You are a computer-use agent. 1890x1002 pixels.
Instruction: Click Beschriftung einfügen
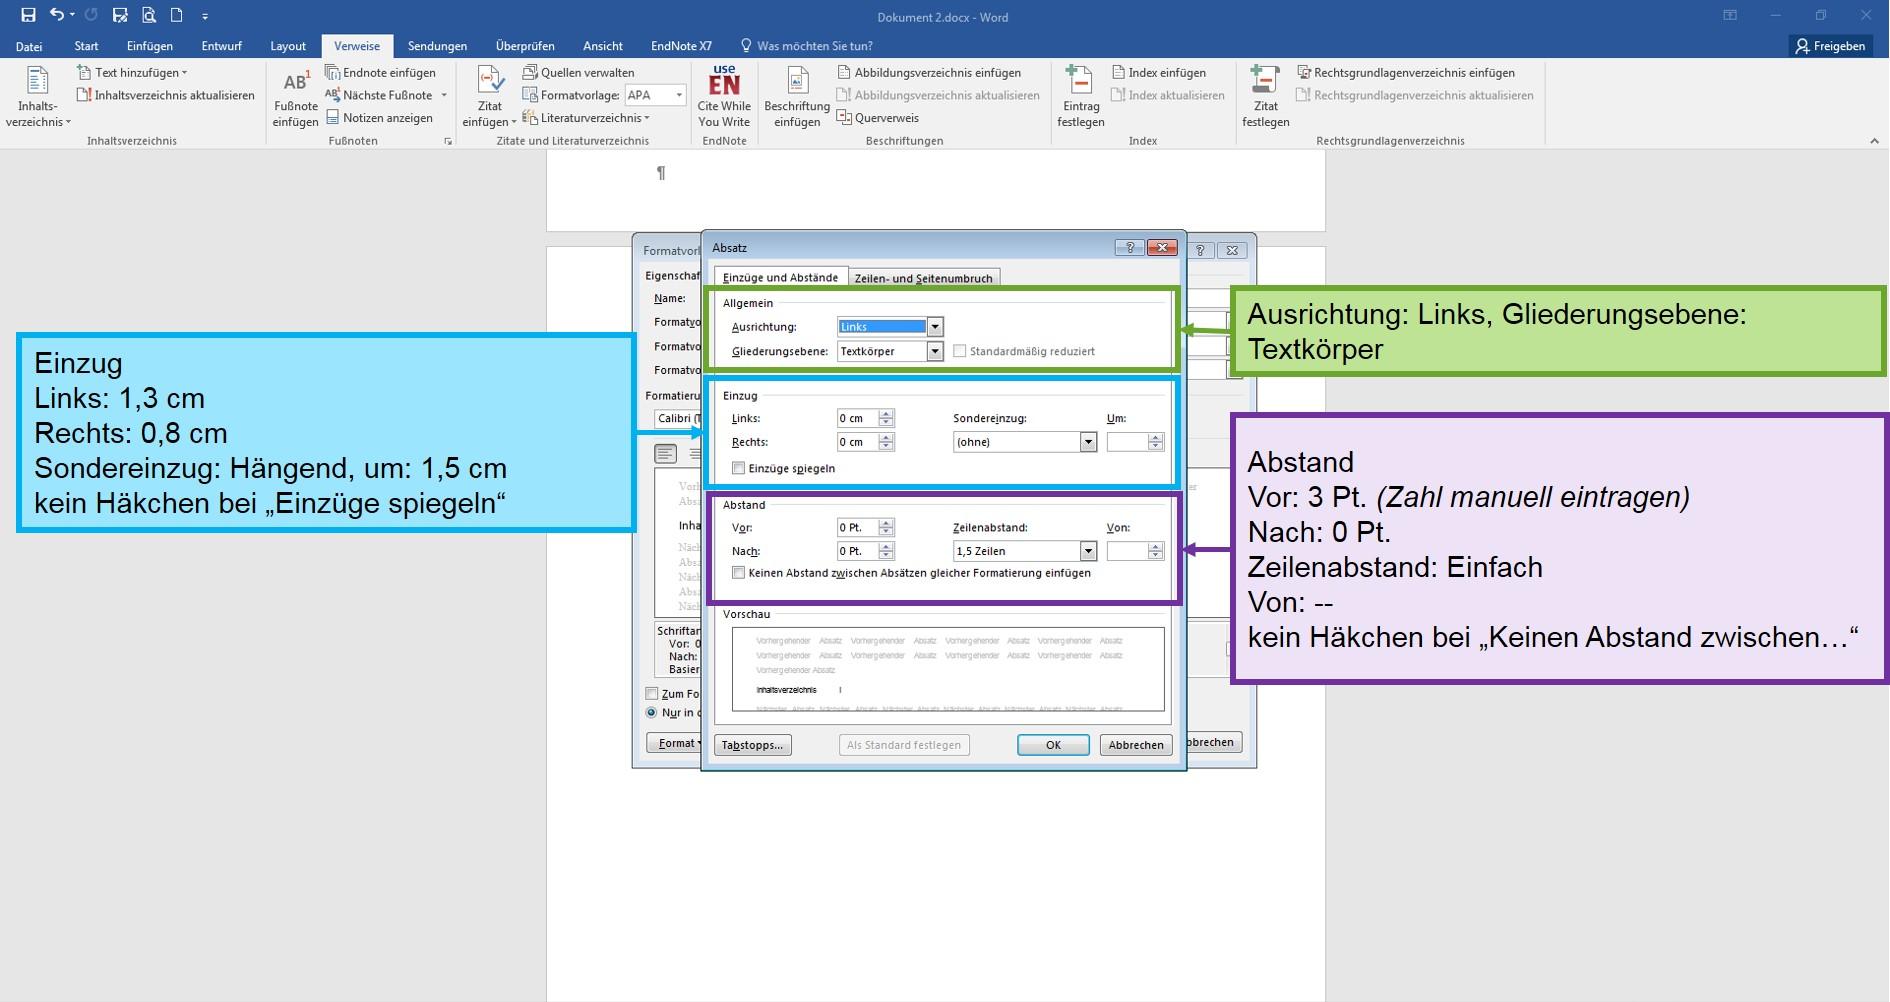797,97
